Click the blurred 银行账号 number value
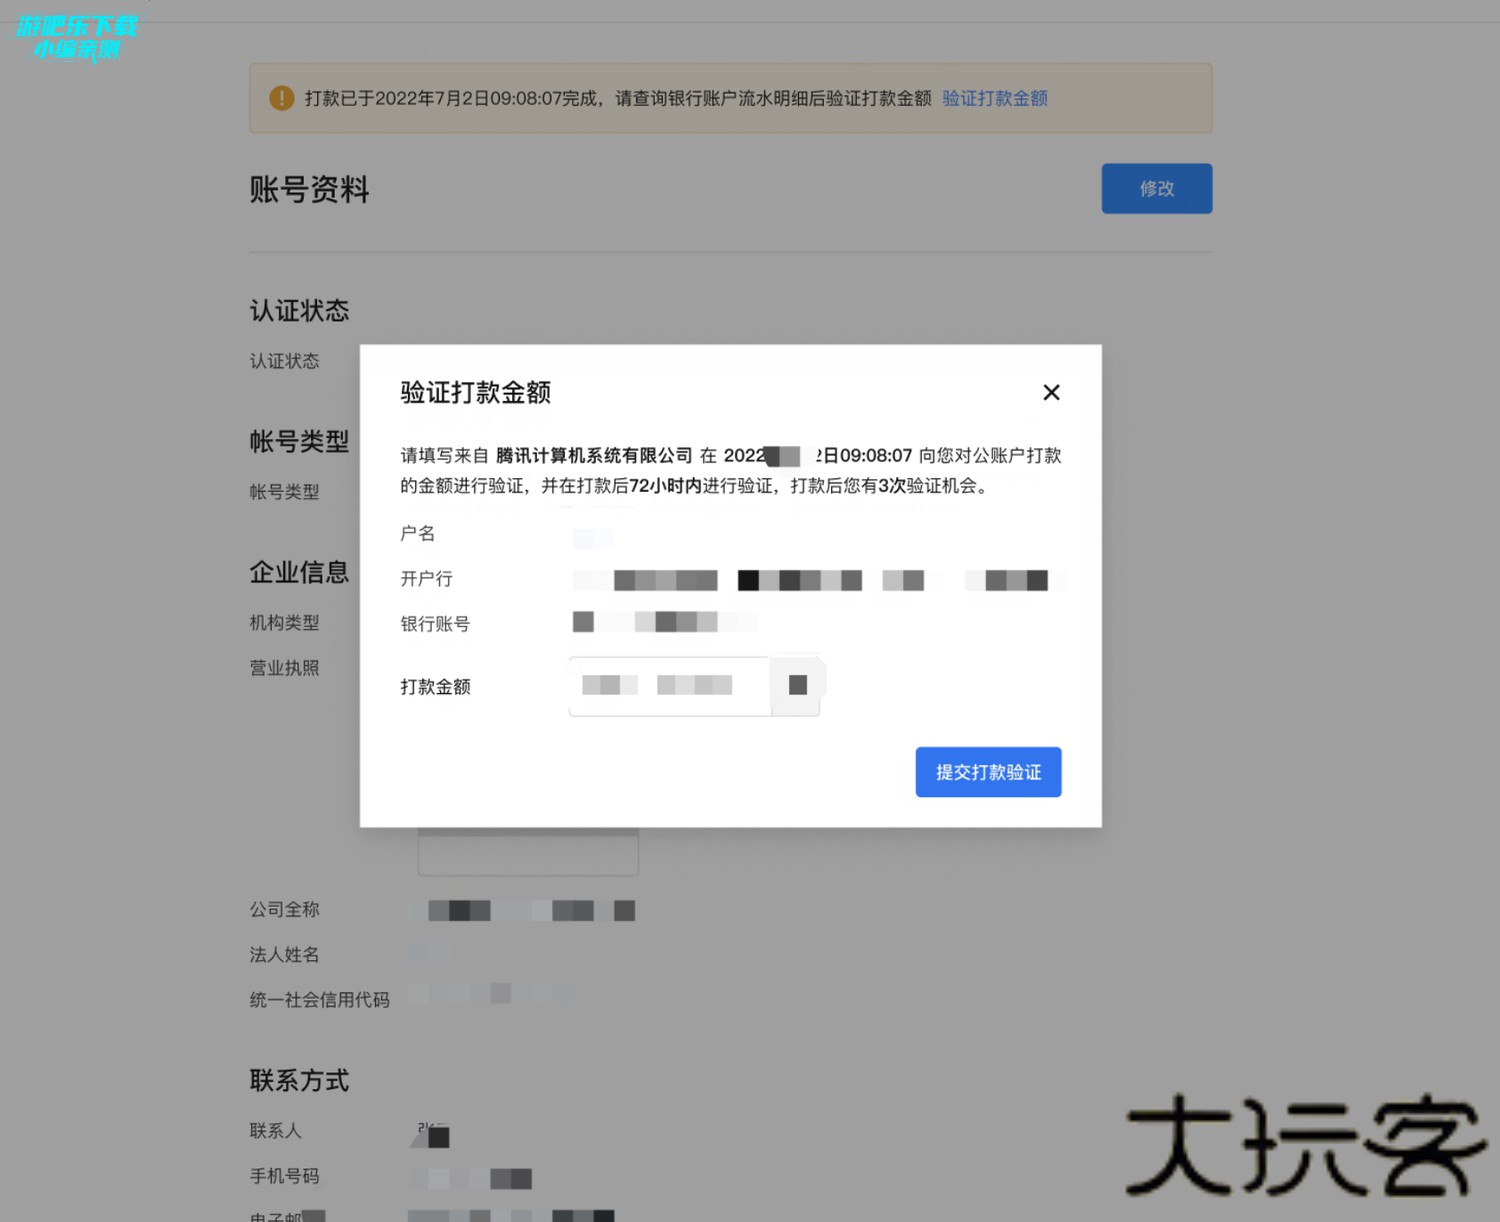The image size is (1500, 1222). 664,622
